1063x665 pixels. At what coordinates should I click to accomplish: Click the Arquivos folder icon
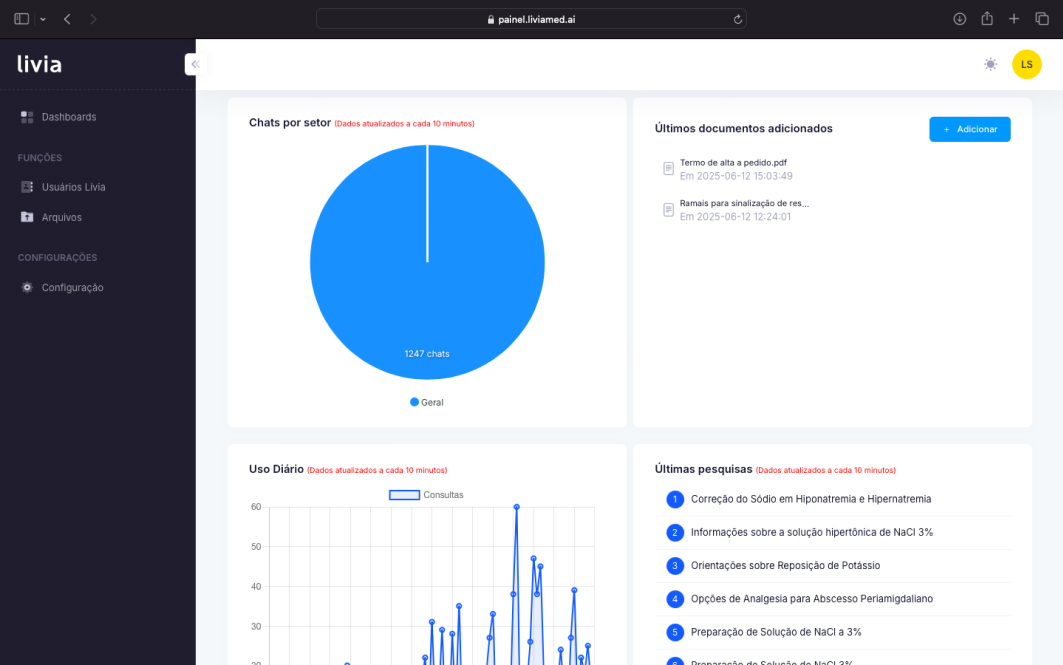pyautogui.click(x=27, y=217)
